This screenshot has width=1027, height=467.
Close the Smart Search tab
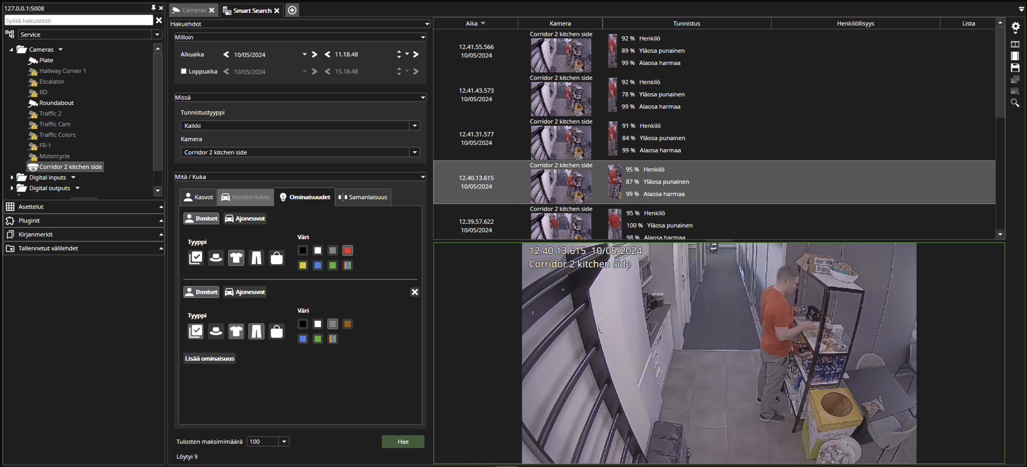coord(277,10)
